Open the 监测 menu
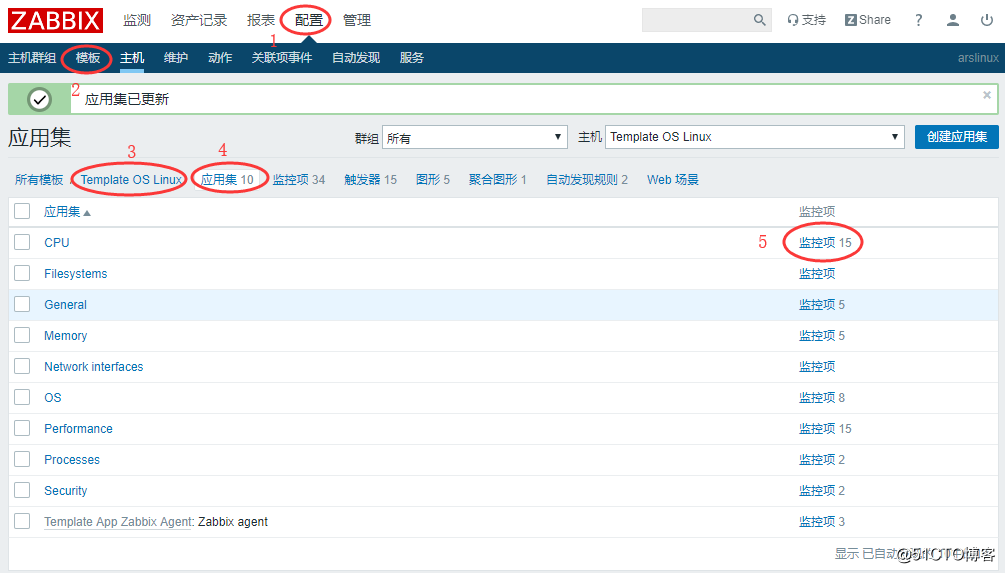The height and width of the screenshot is (573, 1005). tap(137, 21)
